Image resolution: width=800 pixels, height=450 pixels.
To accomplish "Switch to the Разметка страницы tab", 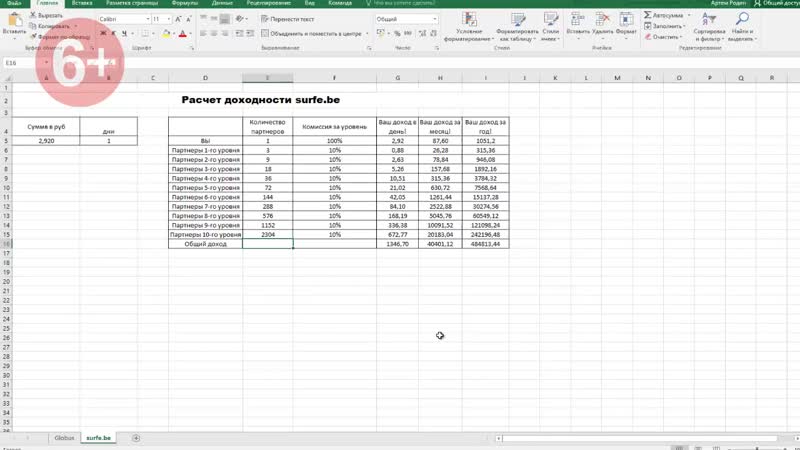I will 132,3.
